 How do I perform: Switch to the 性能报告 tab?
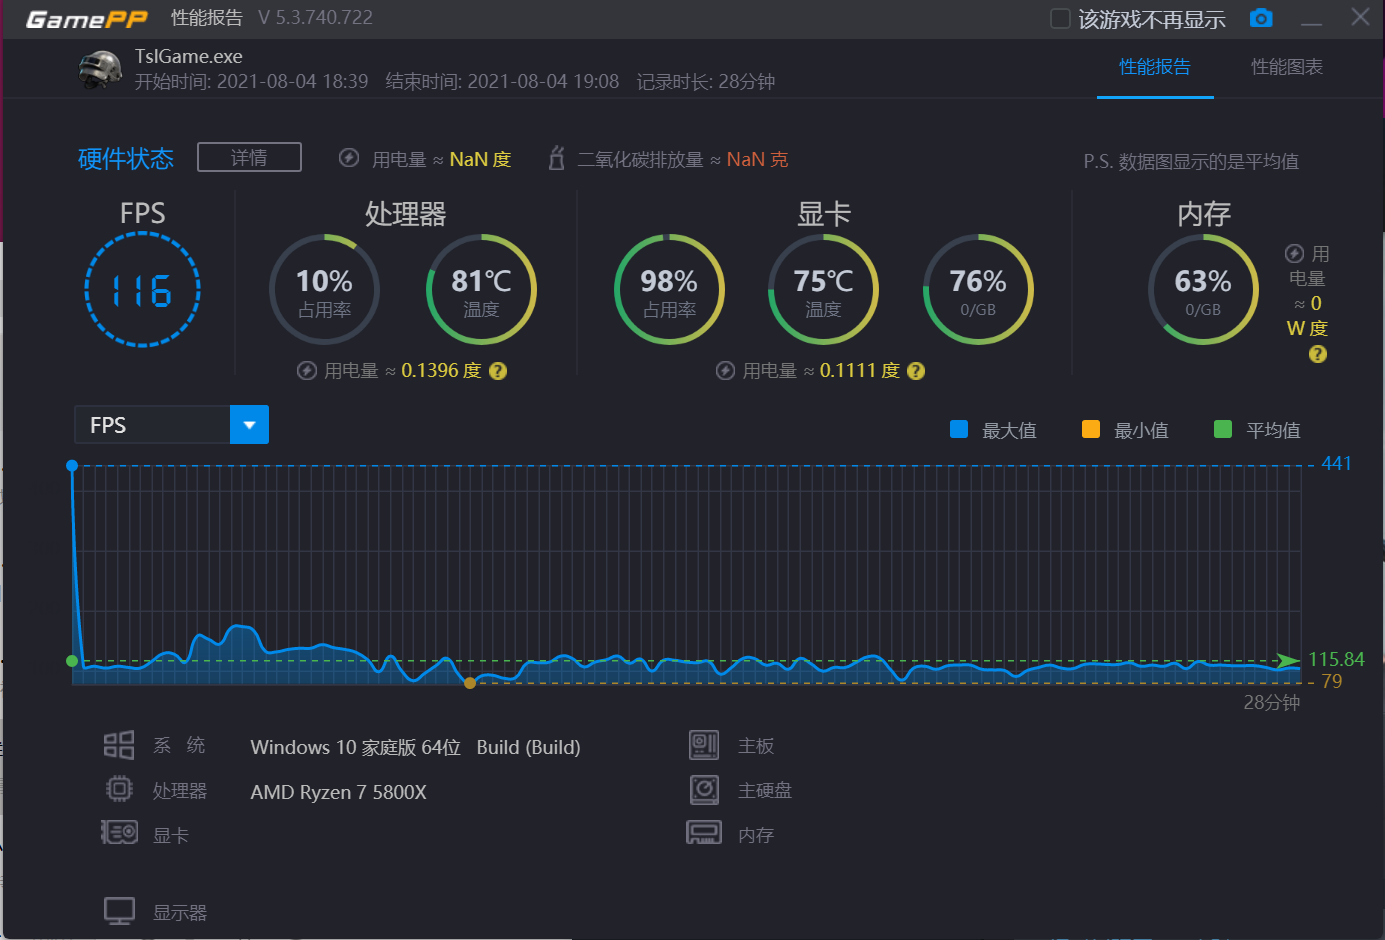1155,67
